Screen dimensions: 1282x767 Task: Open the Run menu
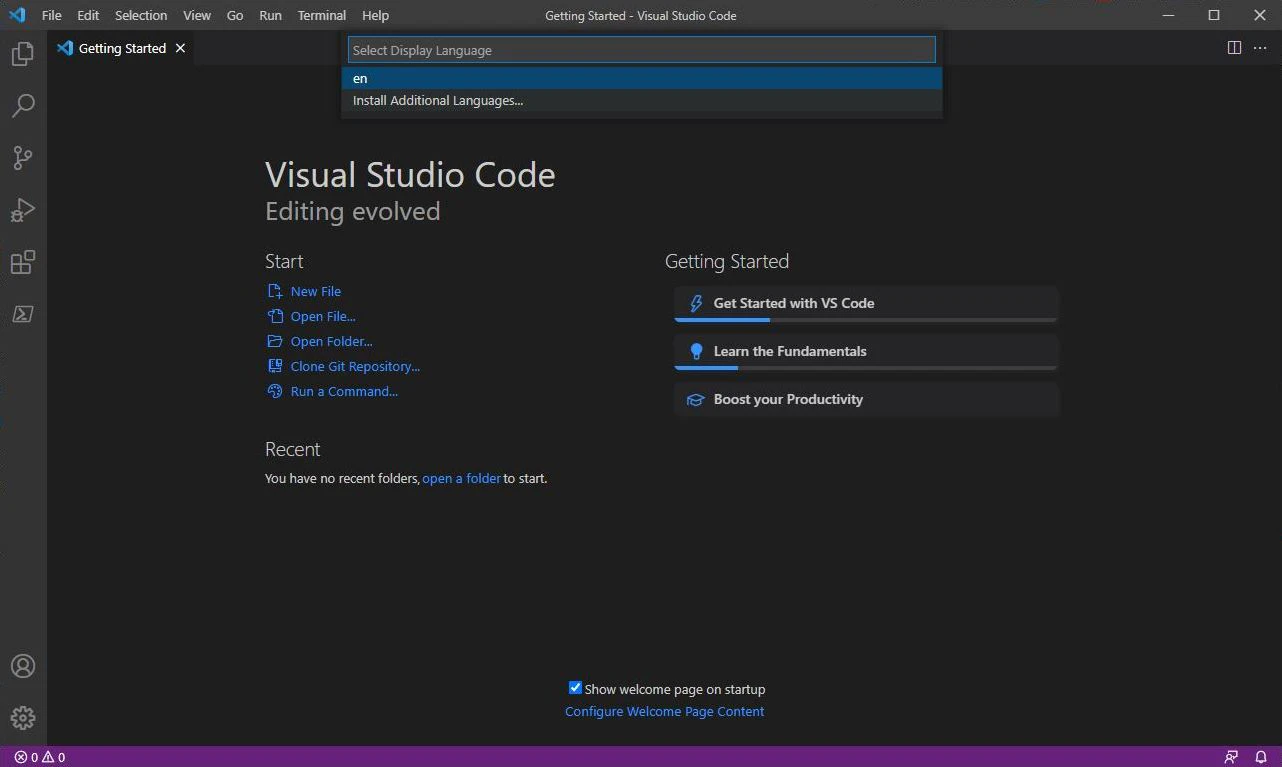click(270, 15)
